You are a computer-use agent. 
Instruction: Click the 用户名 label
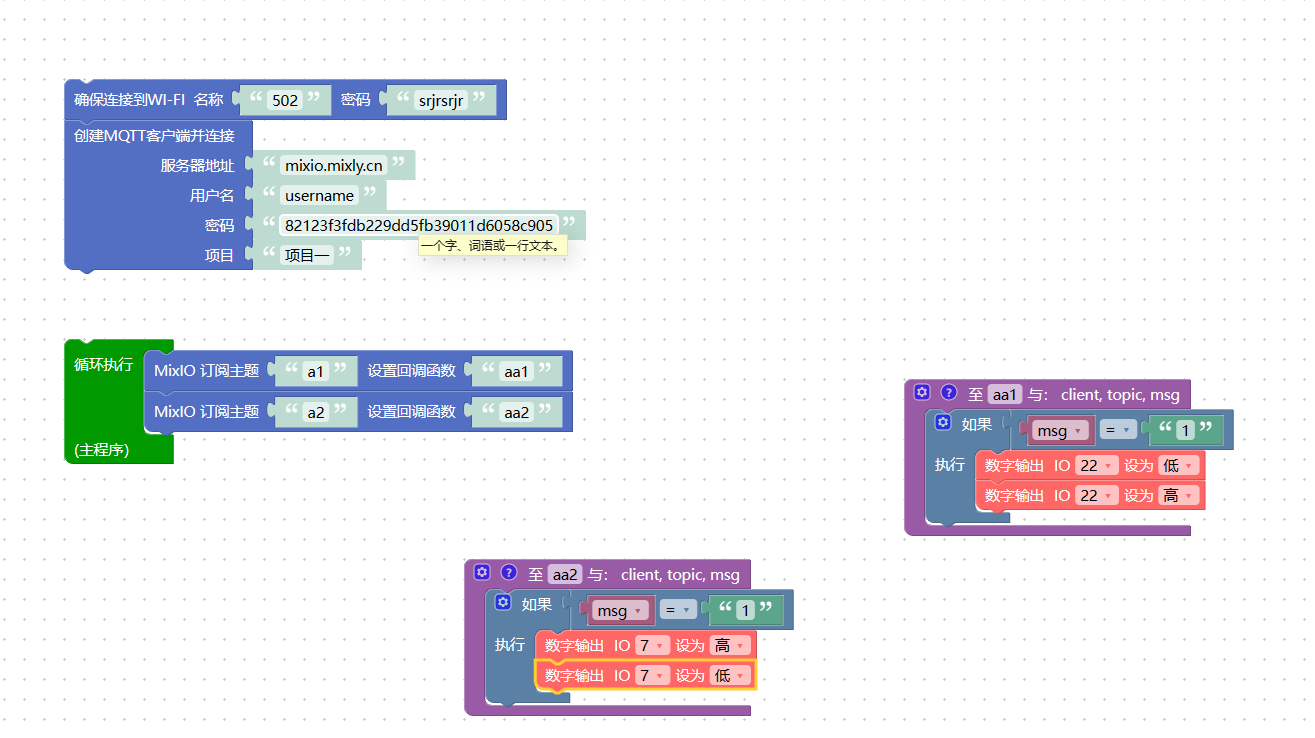(x=212, y=196)
